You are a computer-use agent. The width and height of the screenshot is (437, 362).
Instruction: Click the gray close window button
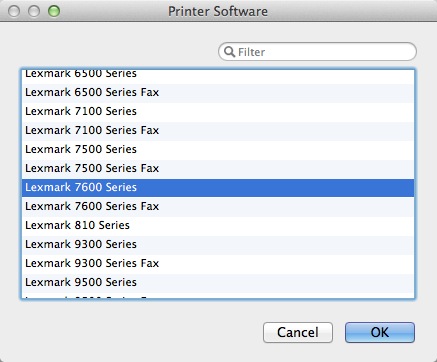coord(14,11)
